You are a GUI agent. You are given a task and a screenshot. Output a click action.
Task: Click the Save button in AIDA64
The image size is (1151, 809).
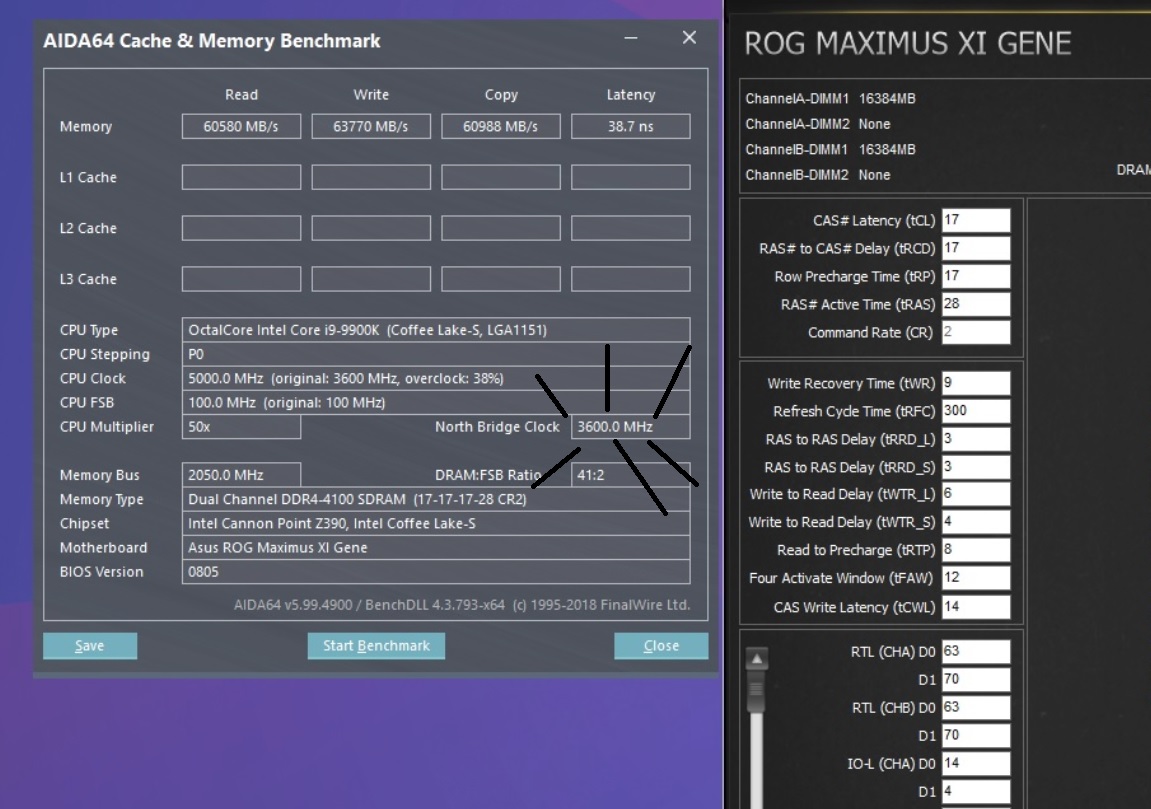coord(90,645)
